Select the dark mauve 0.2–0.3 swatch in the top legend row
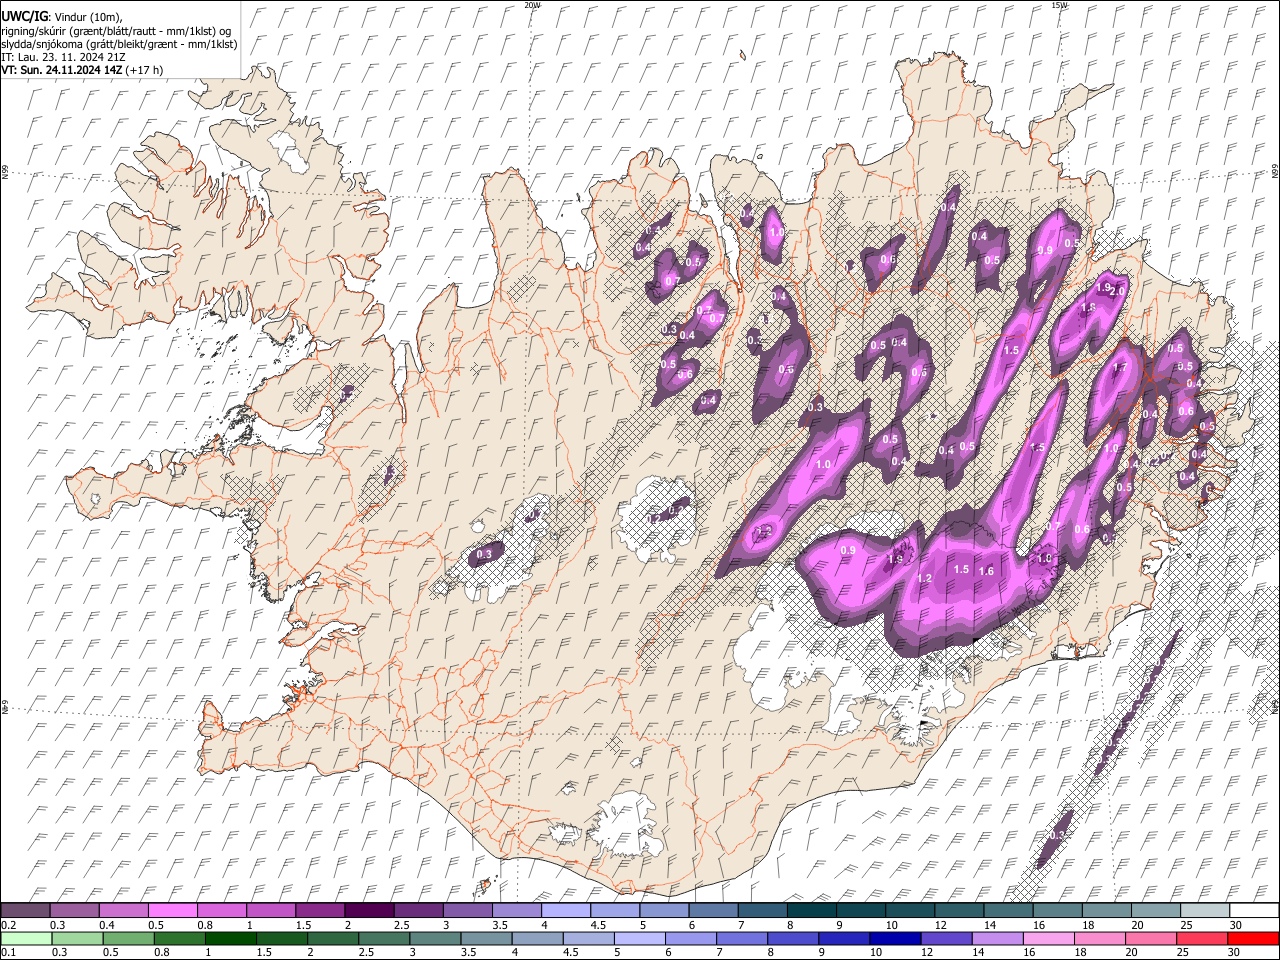 25,911
